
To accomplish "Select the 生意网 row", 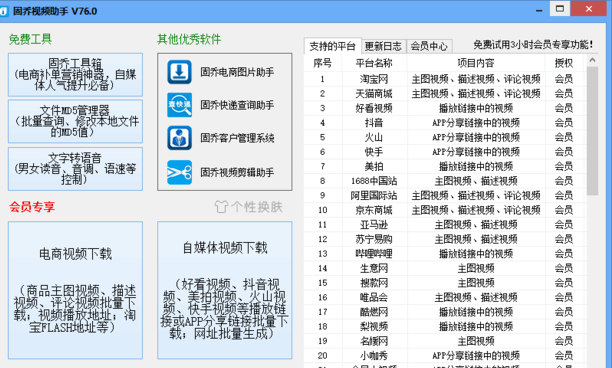I will coord(445,268).
